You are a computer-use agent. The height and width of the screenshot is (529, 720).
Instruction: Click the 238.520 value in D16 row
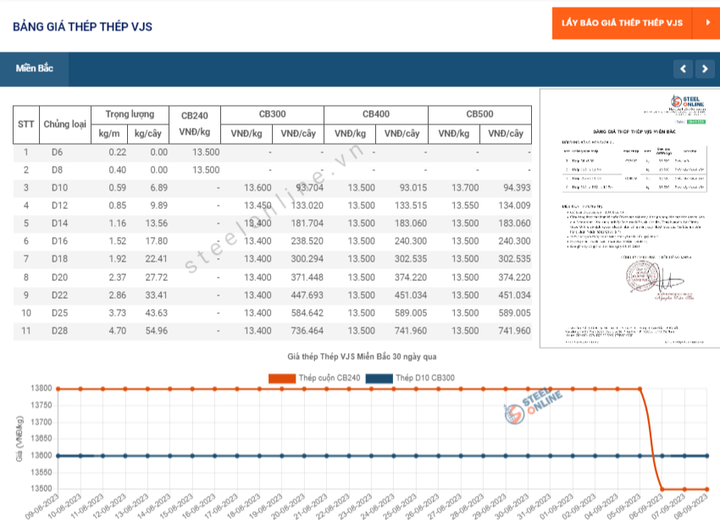coord(307,241)
